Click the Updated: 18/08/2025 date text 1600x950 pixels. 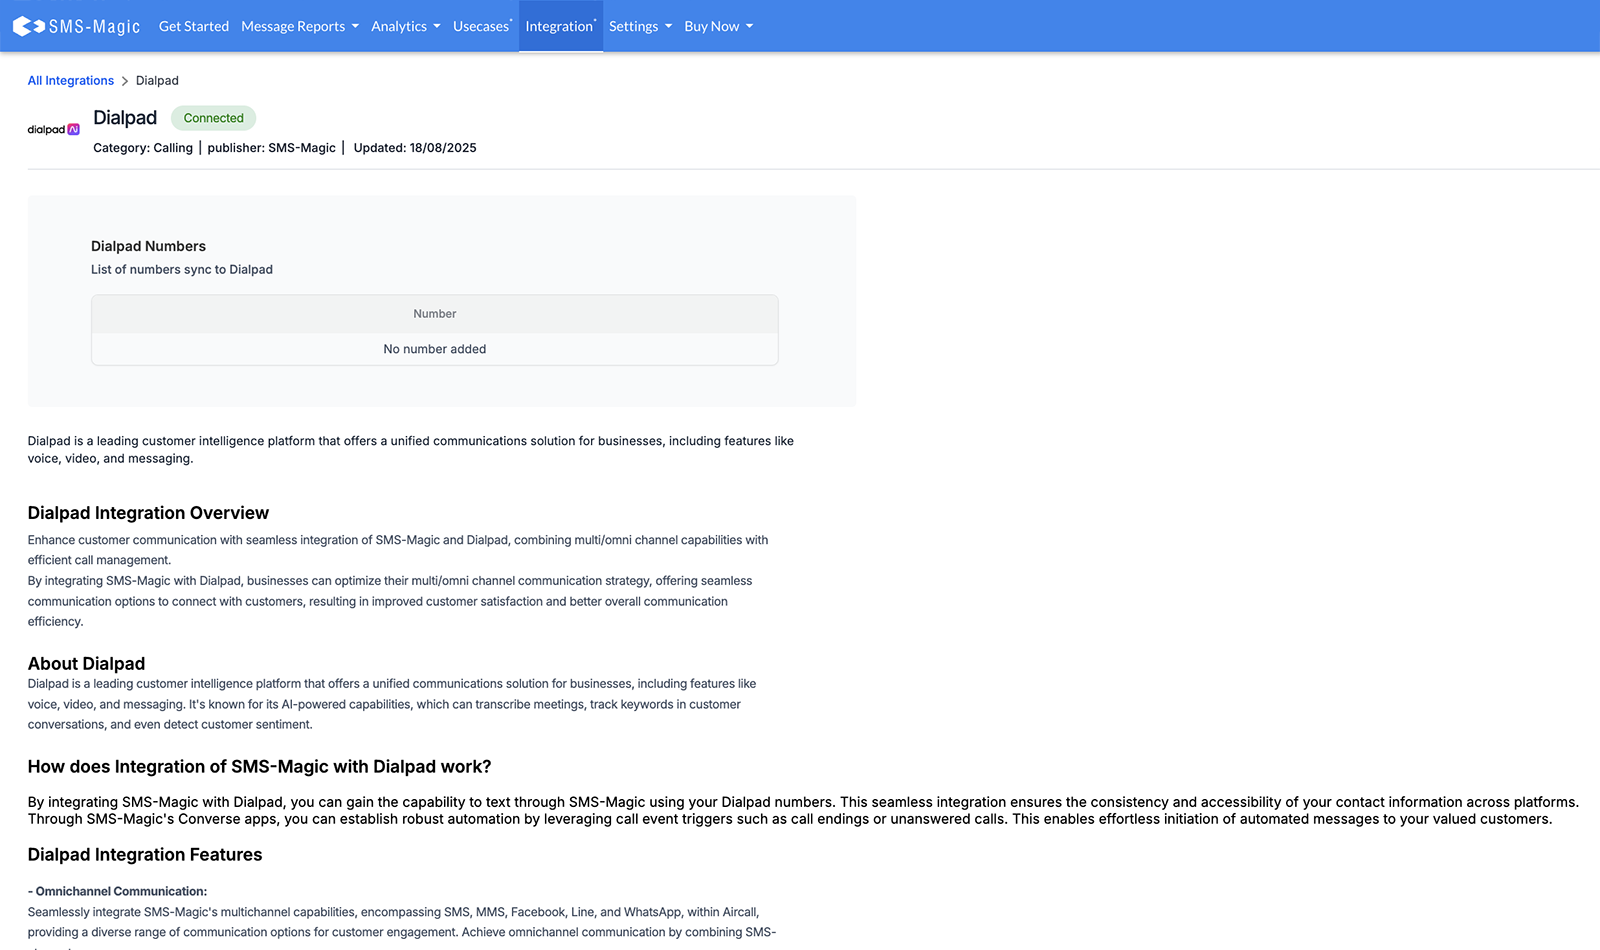coord(415,148)
